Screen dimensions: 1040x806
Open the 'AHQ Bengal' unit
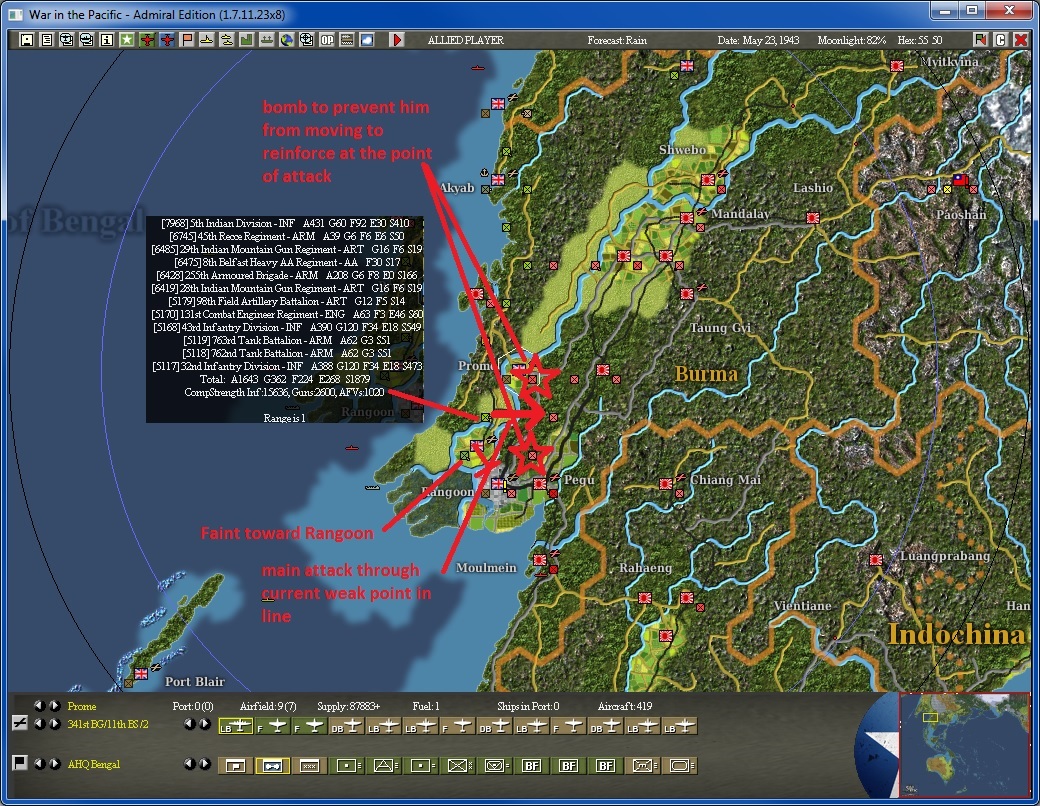[x=94, y=764]
